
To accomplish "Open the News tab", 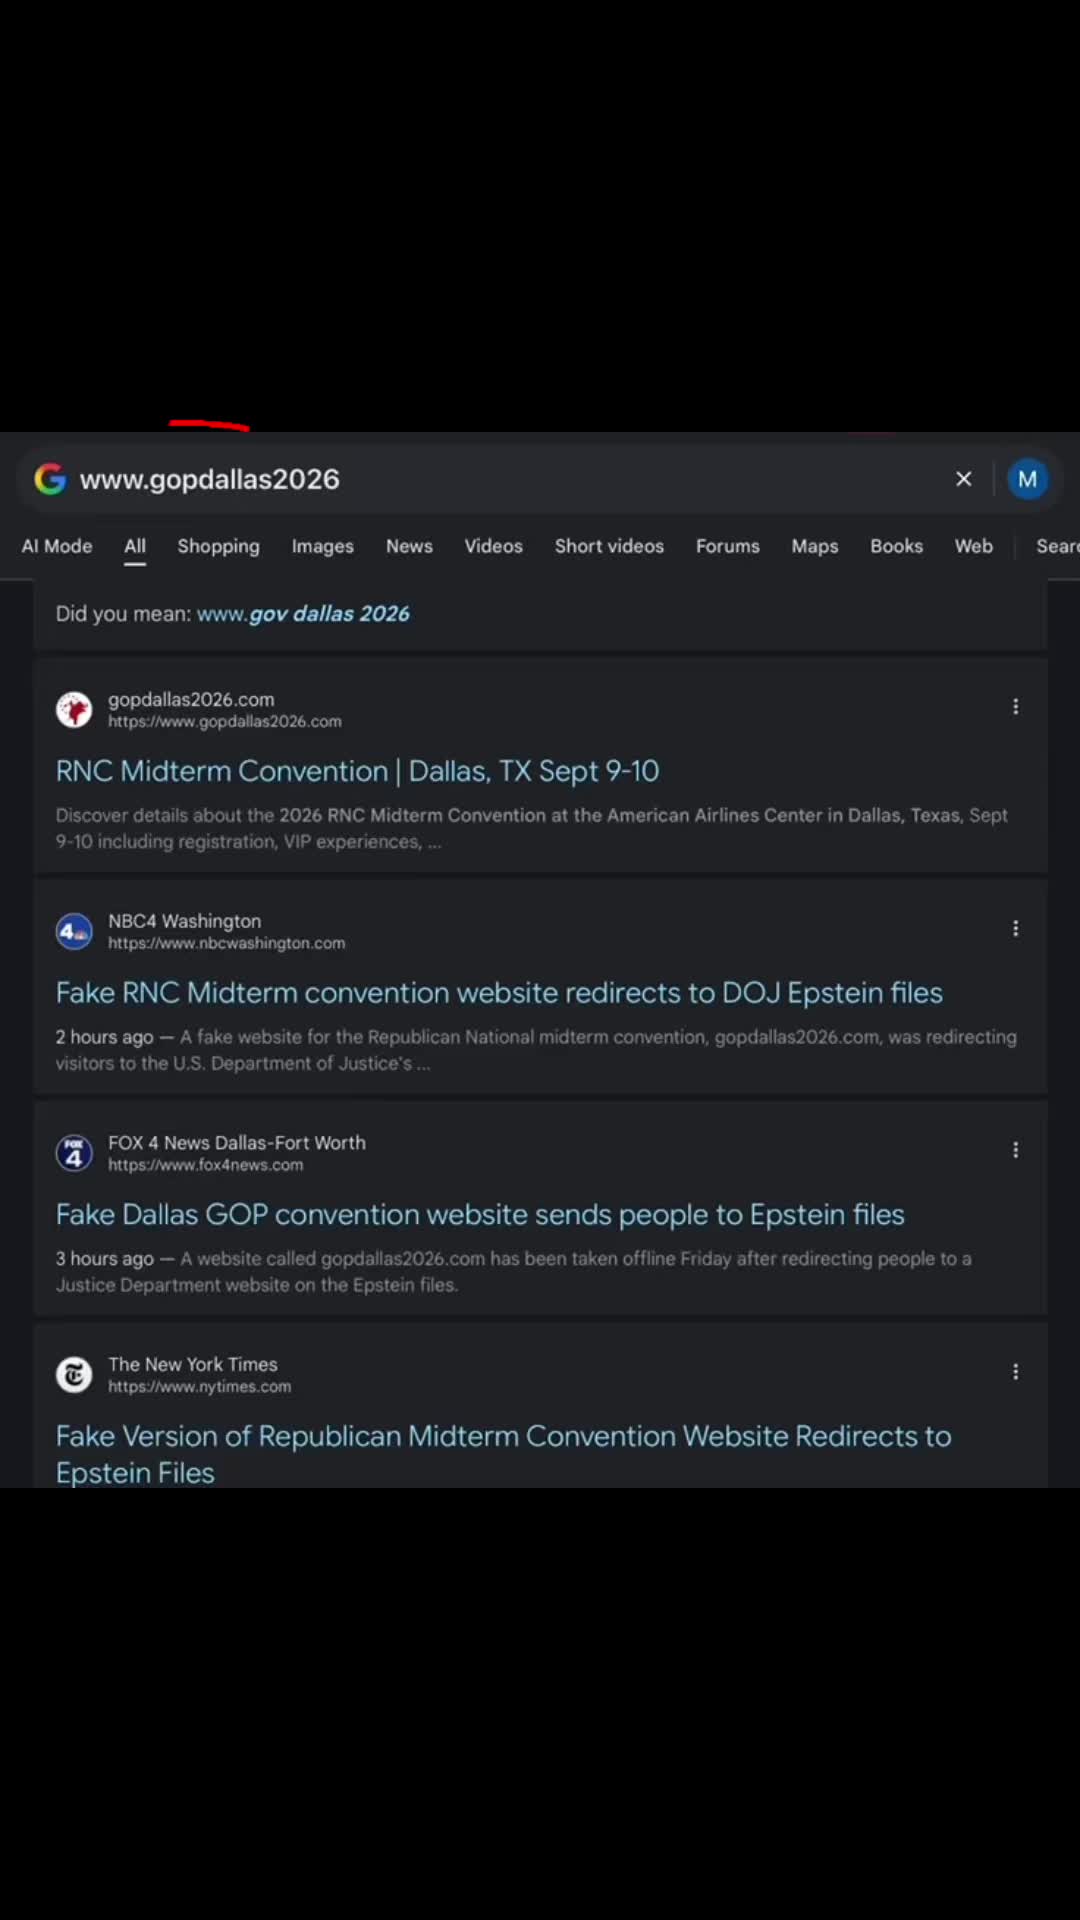I will click(409, 546).
